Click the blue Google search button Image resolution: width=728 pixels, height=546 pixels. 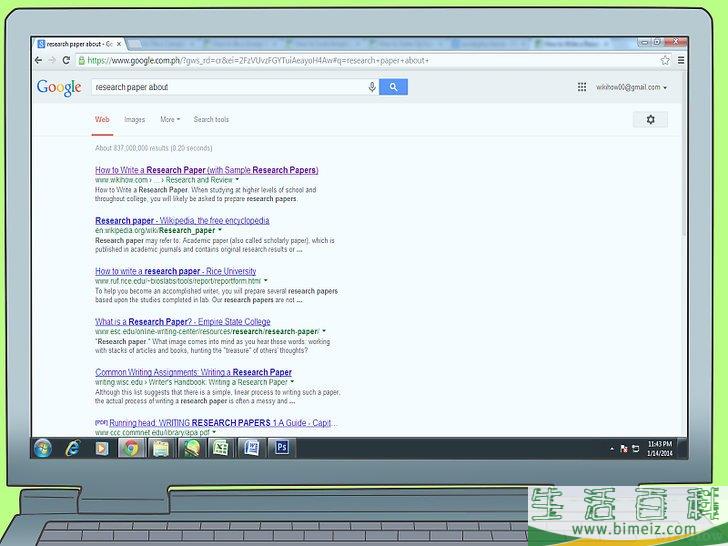pyautogui.click(x=393, y=87)
